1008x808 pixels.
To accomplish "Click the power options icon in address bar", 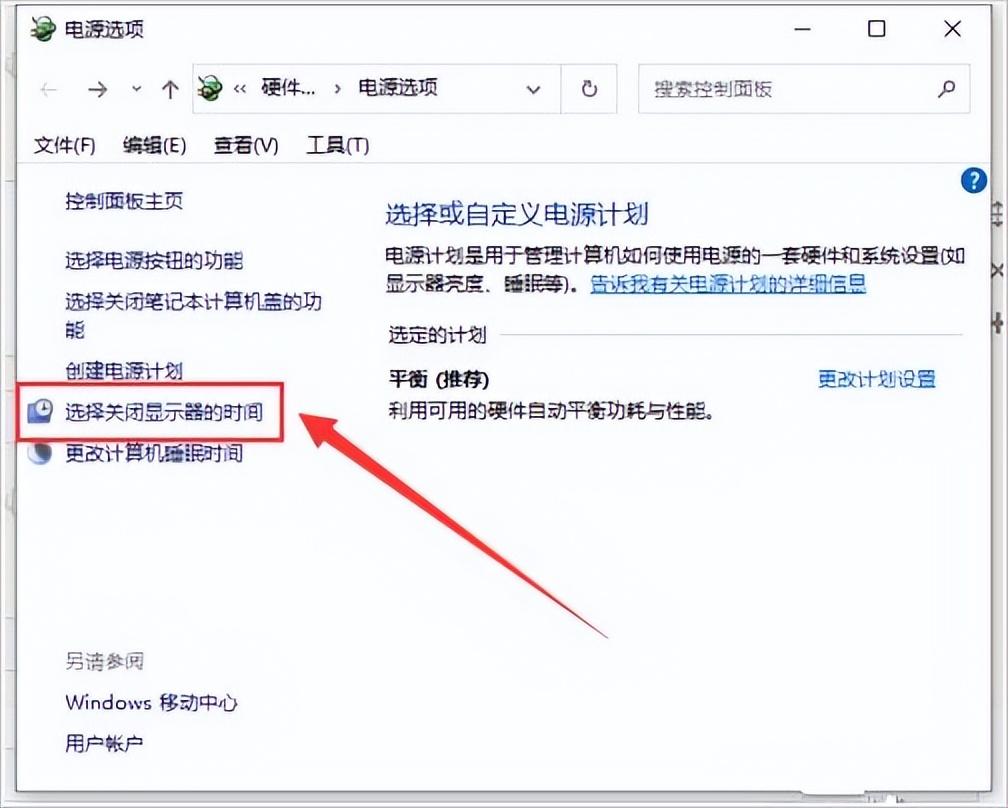I will click(210, 89).
